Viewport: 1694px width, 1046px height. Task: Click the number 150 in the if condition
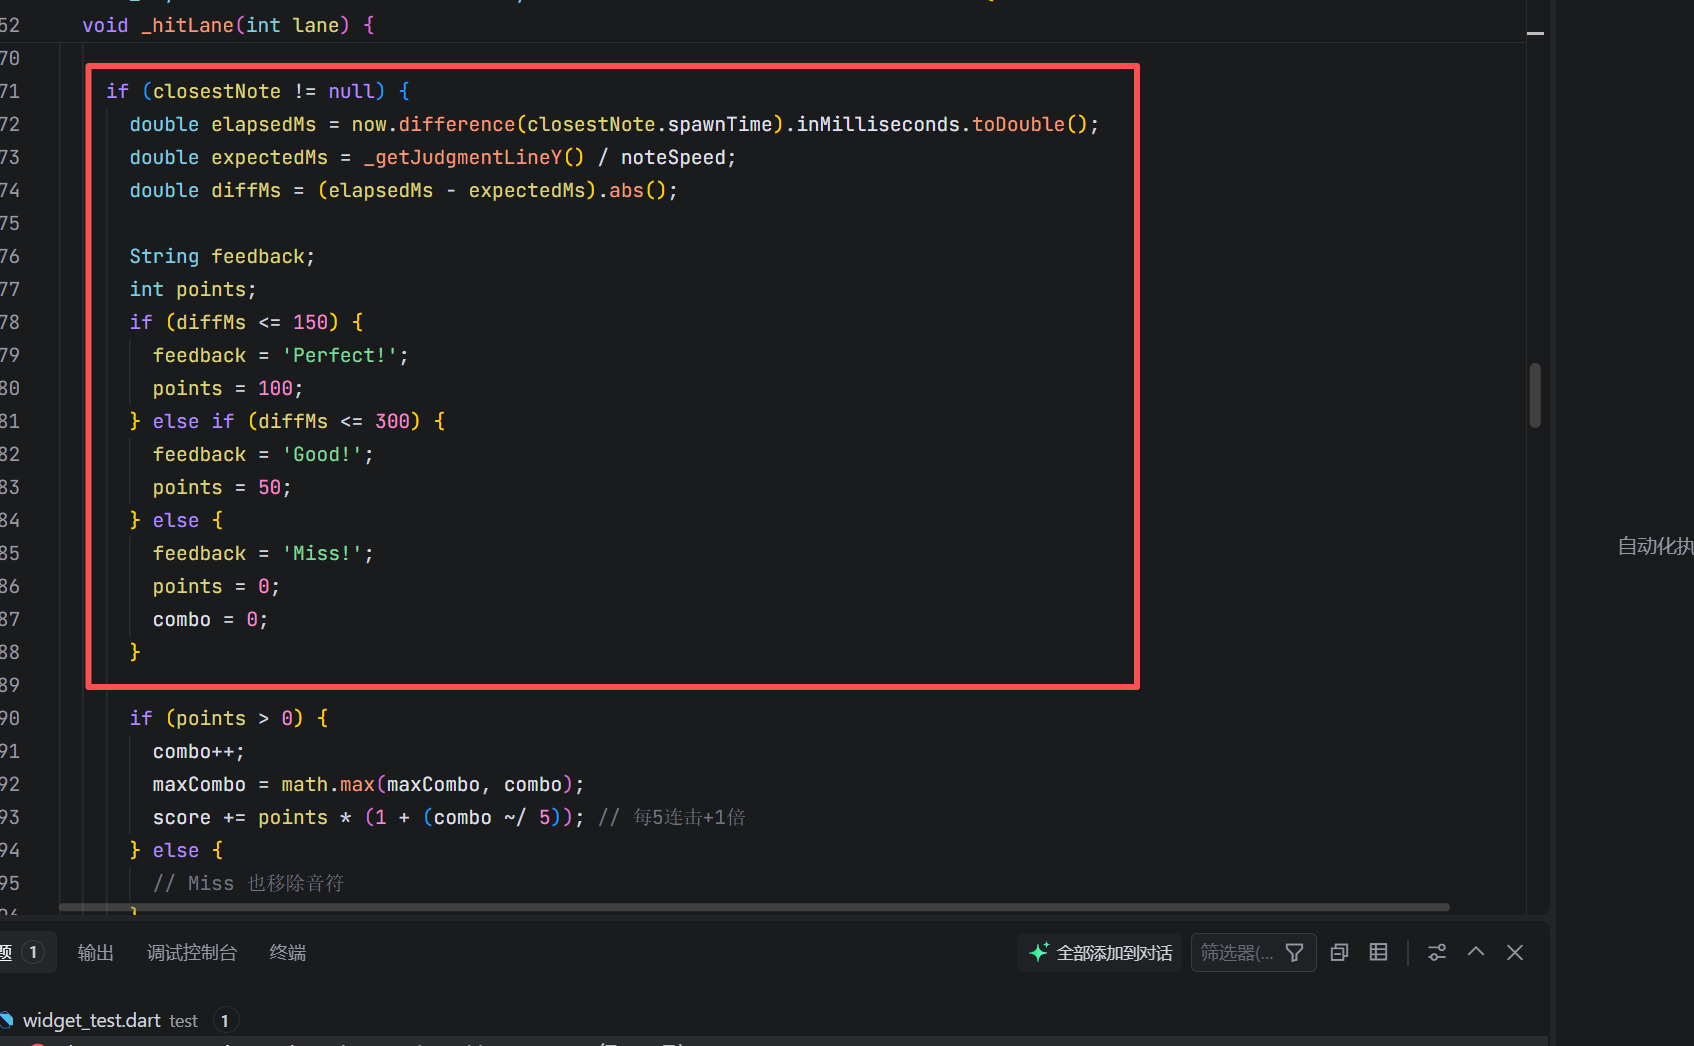(x=310, y=322)
